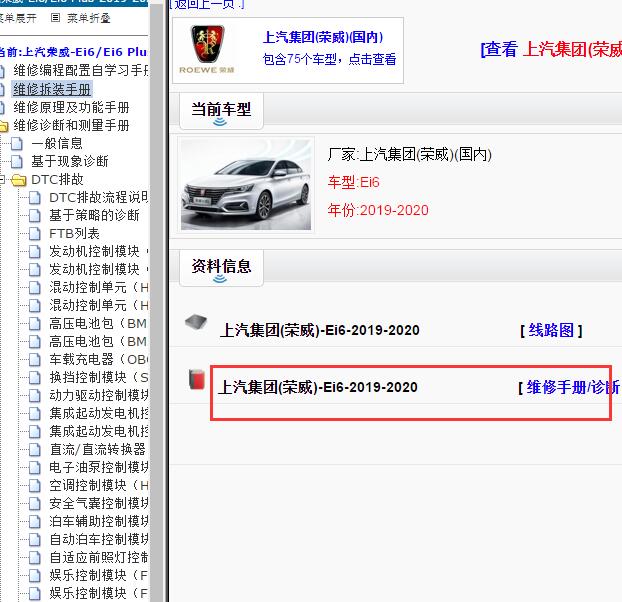Click the 年份:2019-2020 text
Screen dimensions: 622x602
click(x=378, y=210)
